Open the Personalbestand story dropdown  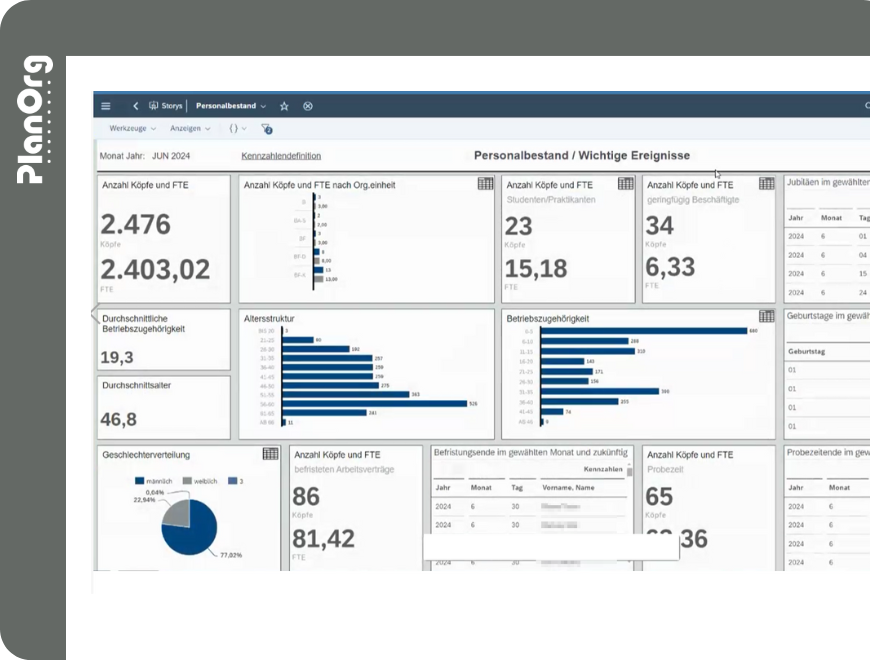(x=231, y=106)
